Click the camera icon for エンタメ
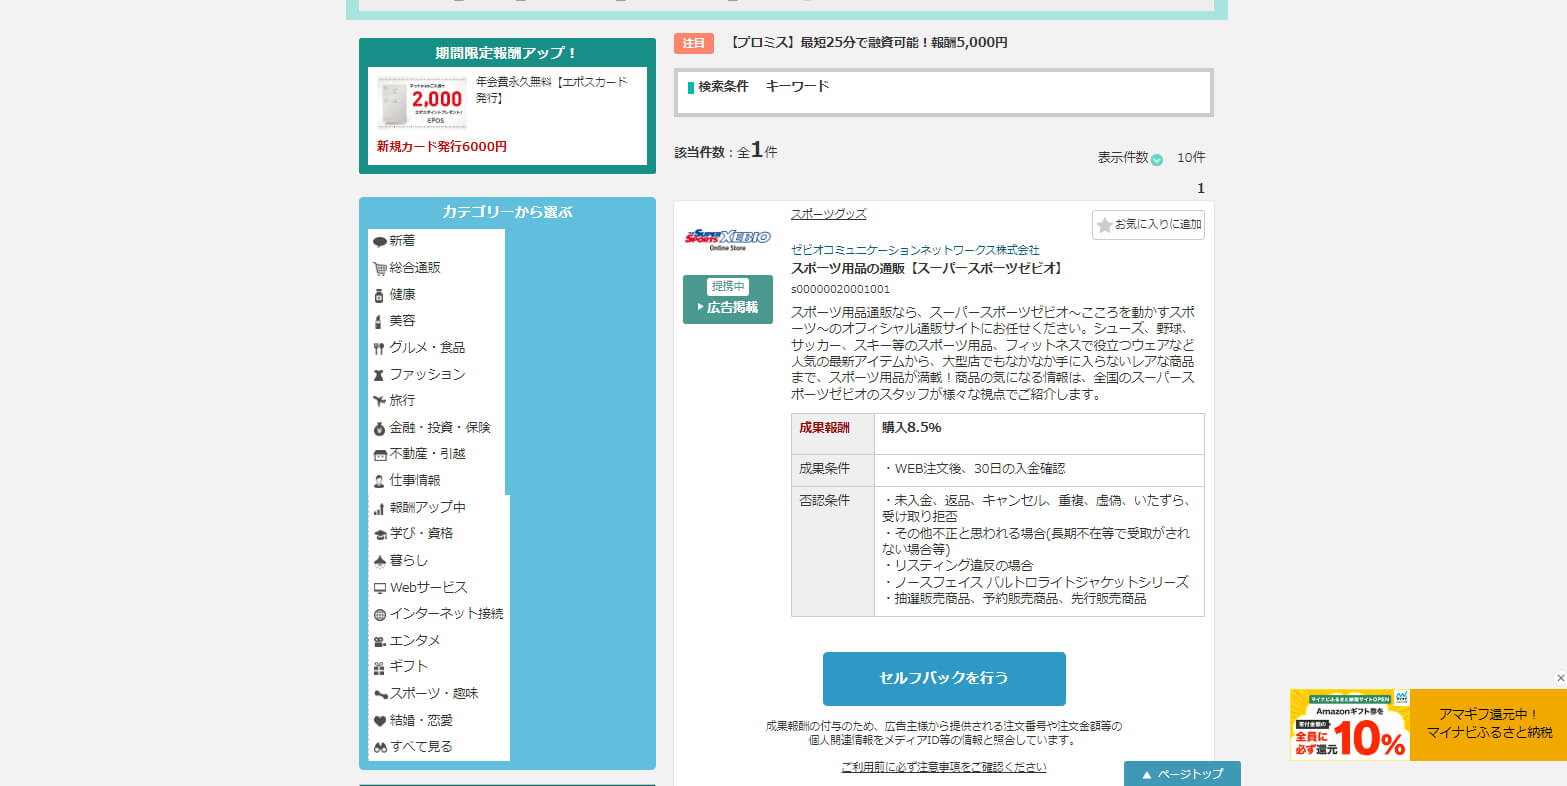Viewport: 1567px width, 786px height. (379, 641)
